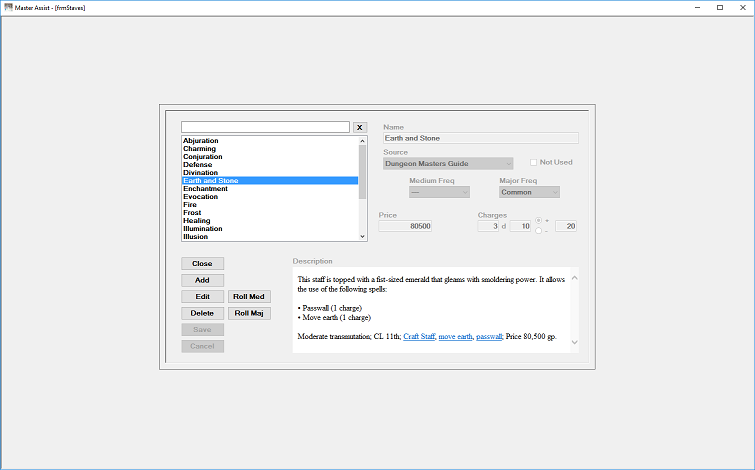
Task: Open the Craft Staff link in description
Action: tap(419, 337)
